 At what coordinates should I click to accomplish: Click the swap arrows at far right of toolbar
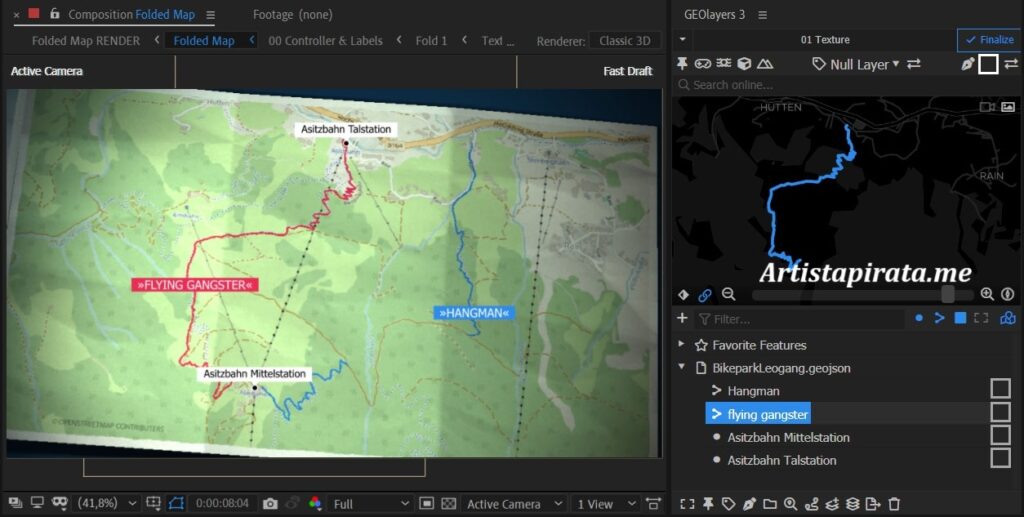(x=1011, y=63)
